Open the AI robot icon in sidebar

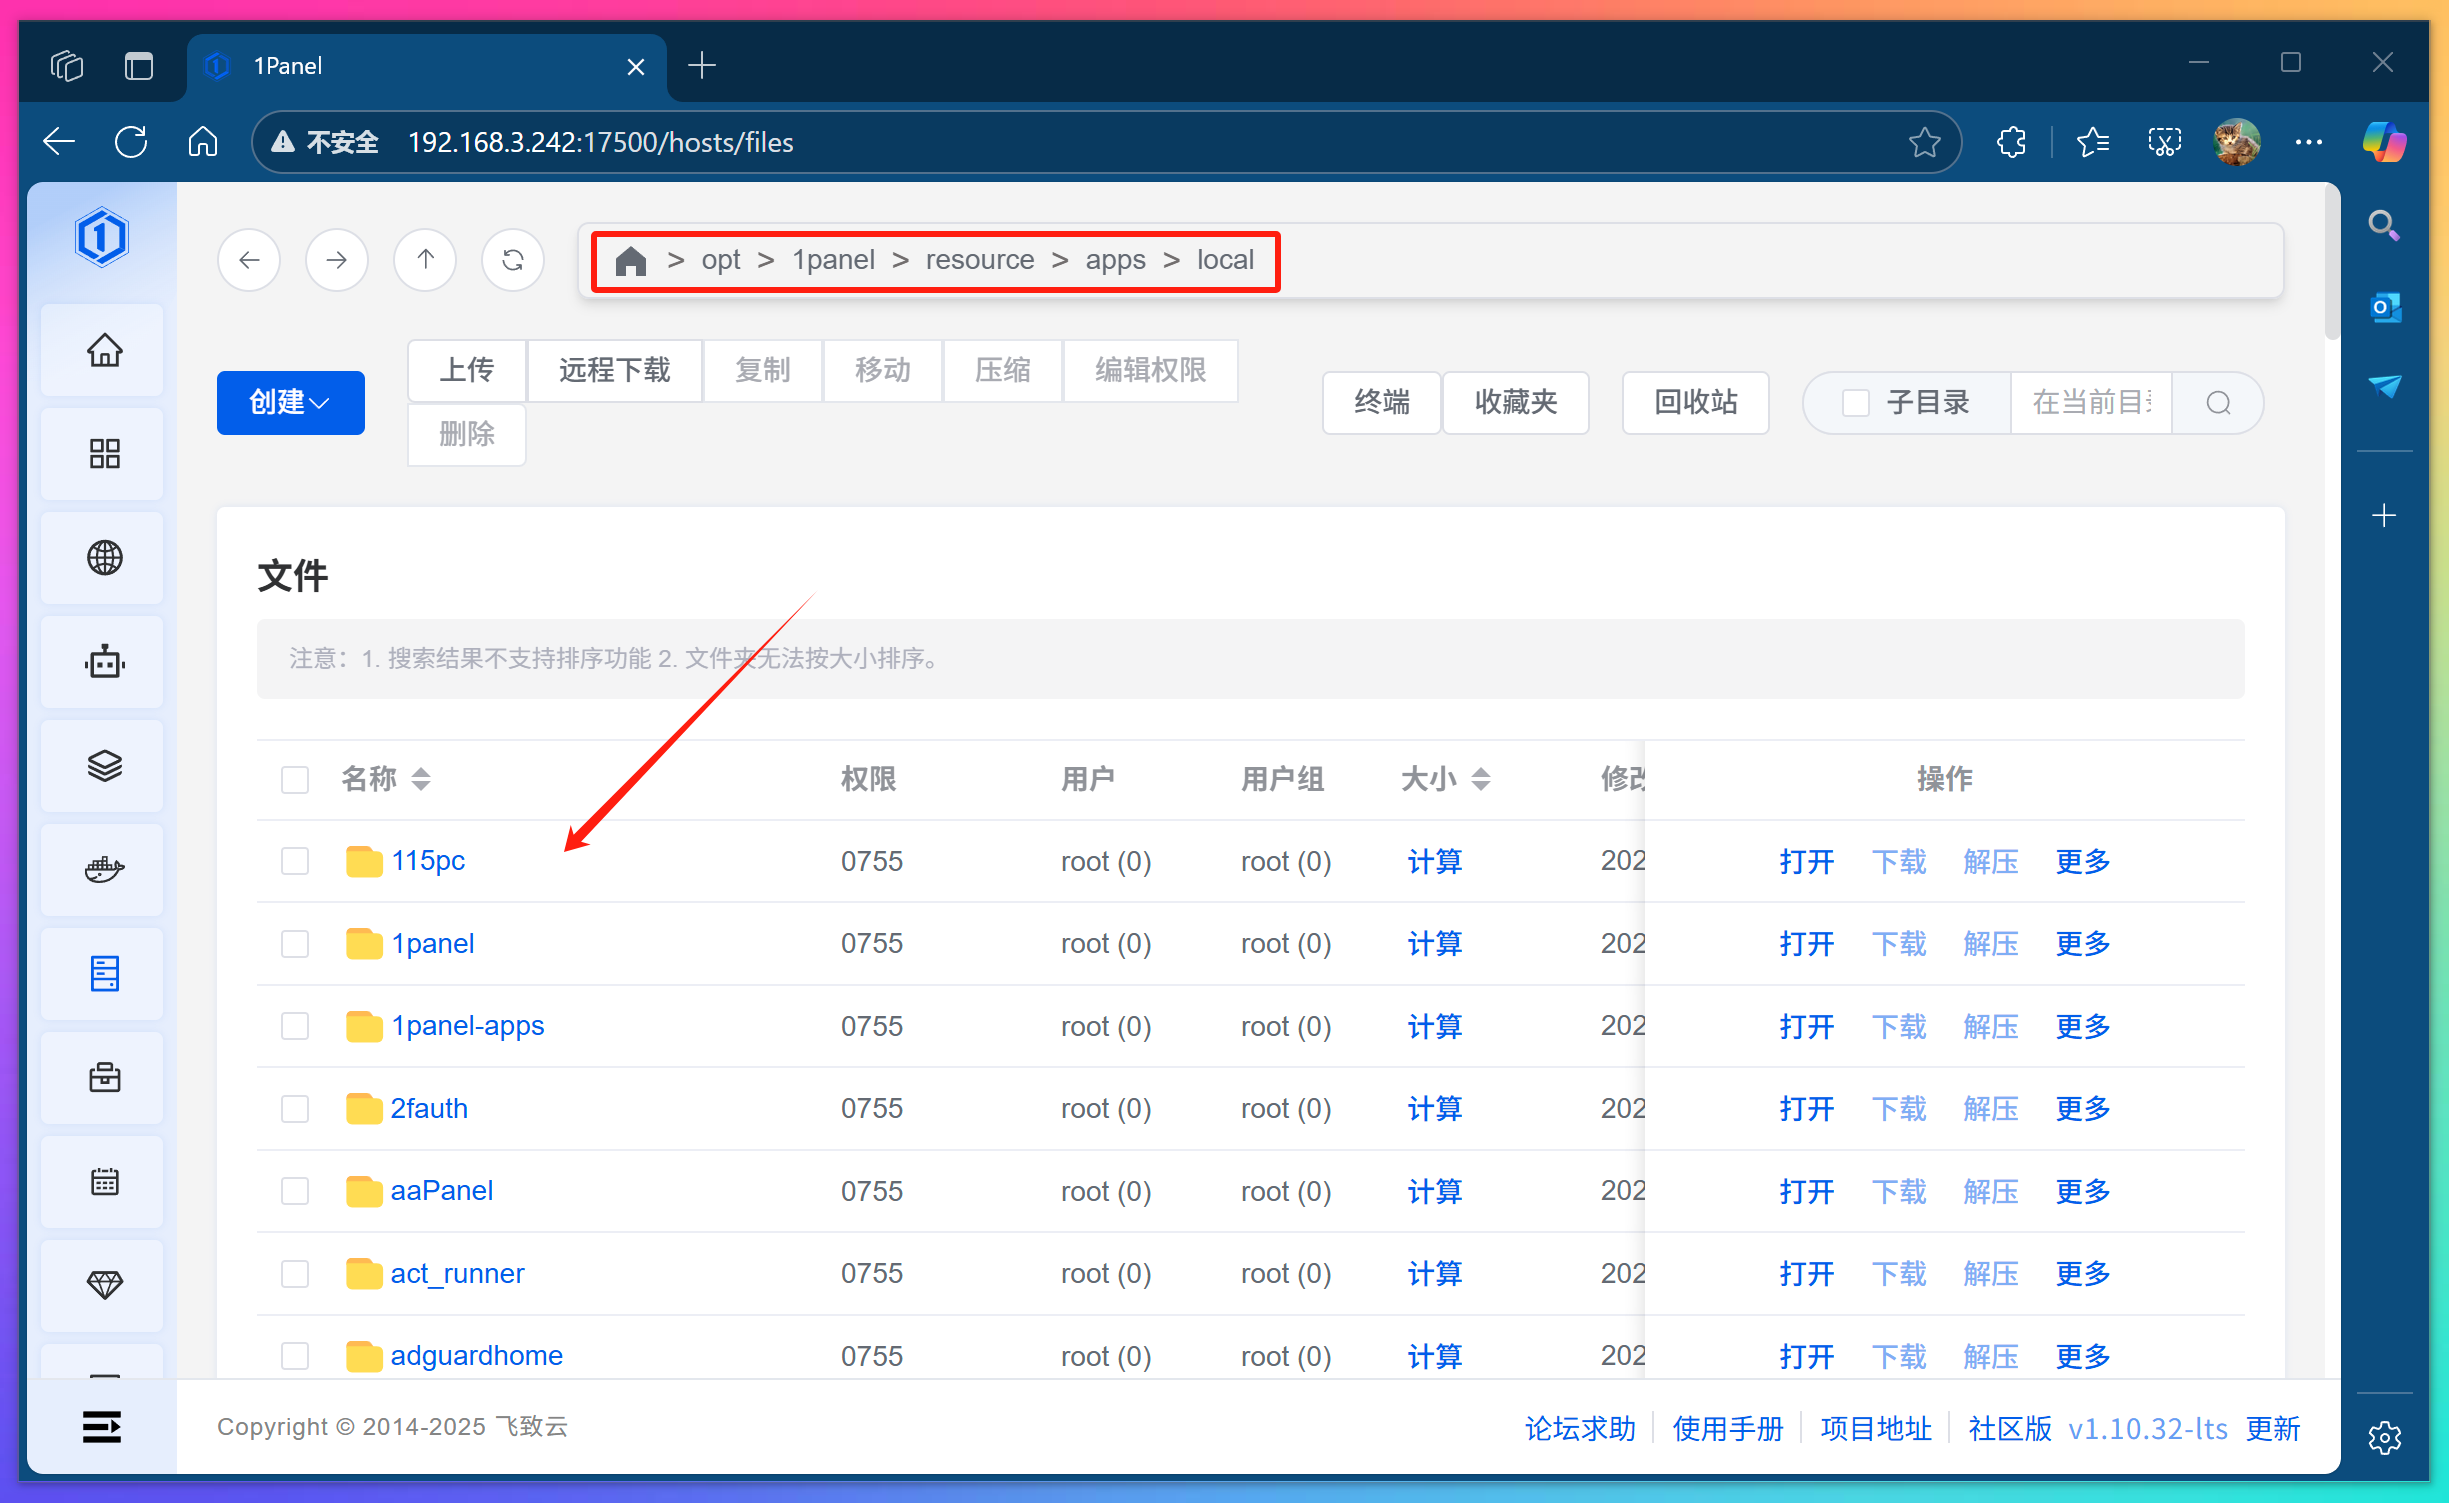(102, 662)
